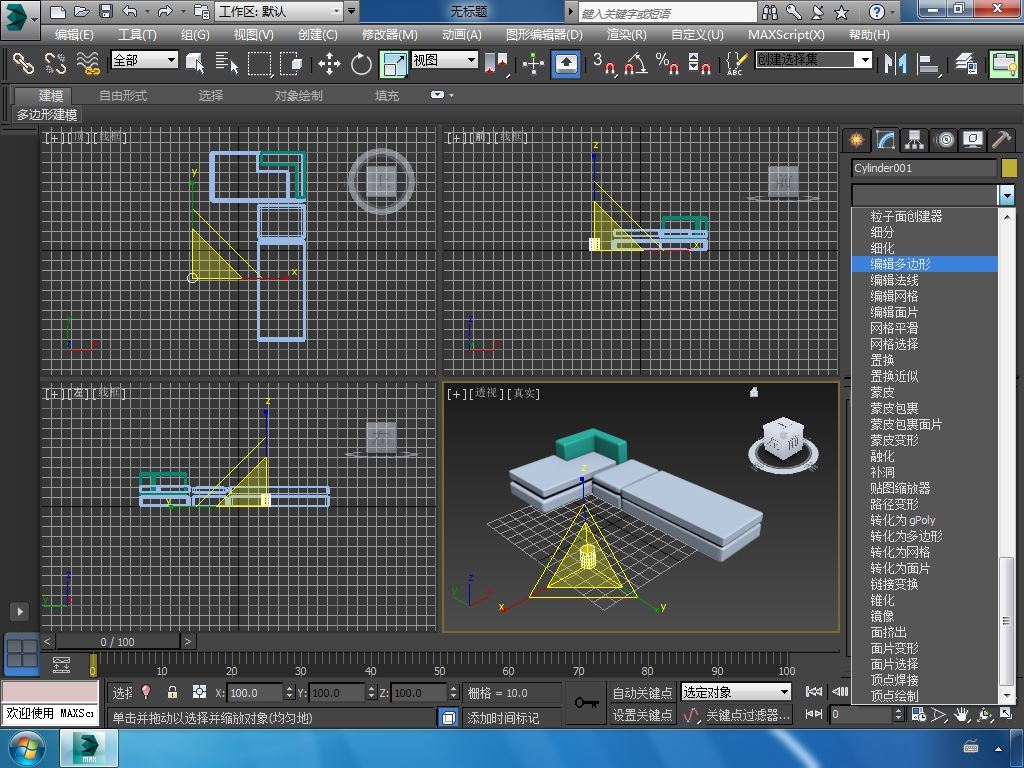Switch to the Create panel tab
The width and height of the screenshot is (1024, 768).
coord(856,140)
